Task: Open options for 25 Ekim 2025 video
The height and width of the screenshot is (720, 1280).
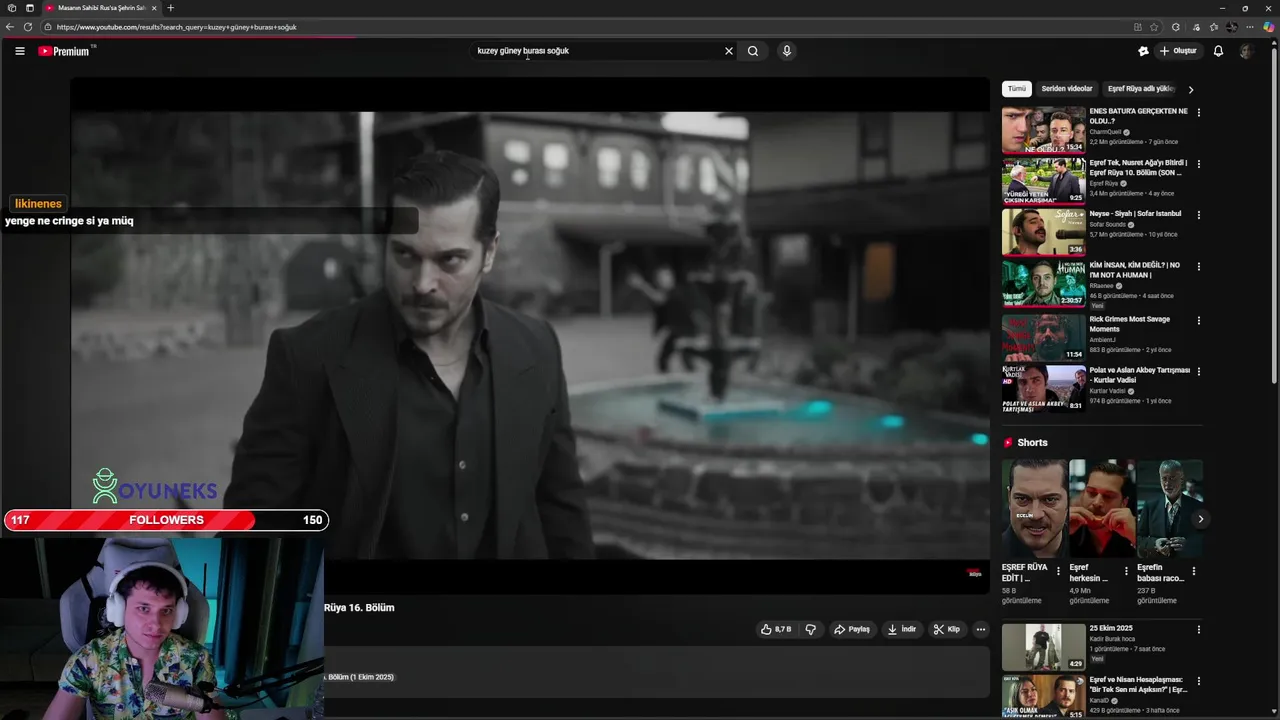Action: pos(1199,630)
